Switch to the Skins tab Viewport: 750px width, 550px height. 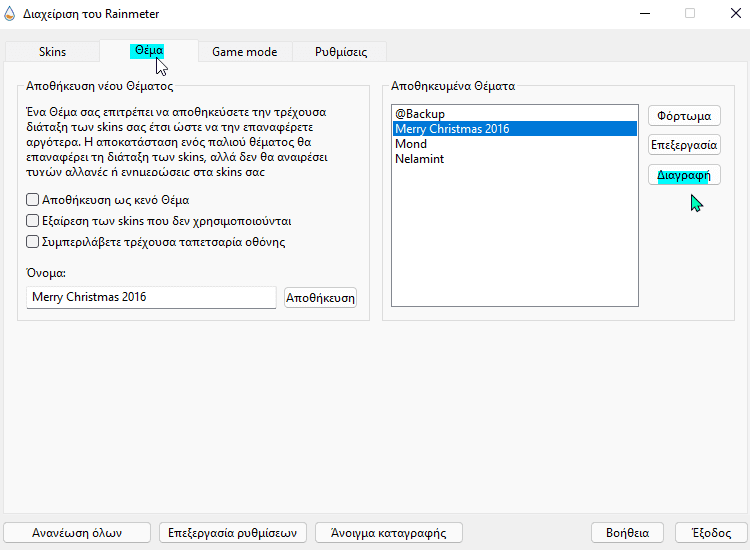point(52,52)
